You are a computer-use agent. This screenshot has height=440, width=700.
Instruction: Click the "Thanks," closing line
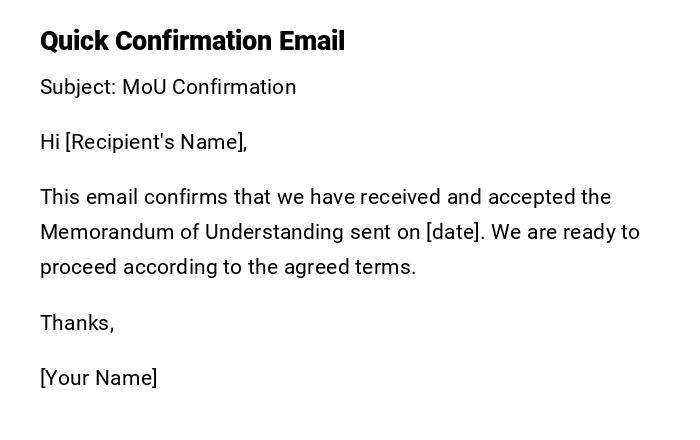[x=77, y=323]
